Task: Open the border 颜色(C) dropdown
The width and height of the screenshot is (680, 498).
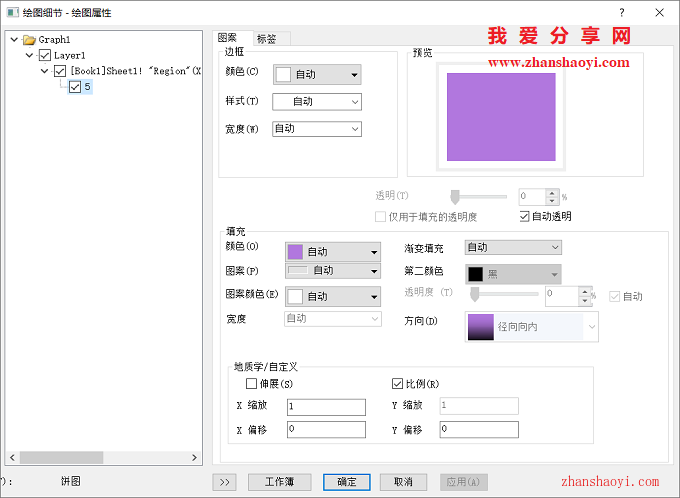Action: [317, 75]
